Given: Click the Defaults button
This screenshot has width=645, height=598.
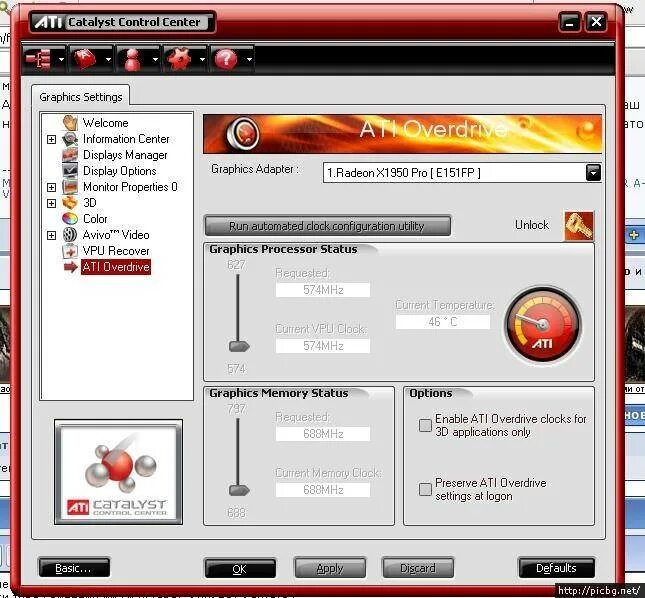Looking at the screenshot, I should [556, 568].
